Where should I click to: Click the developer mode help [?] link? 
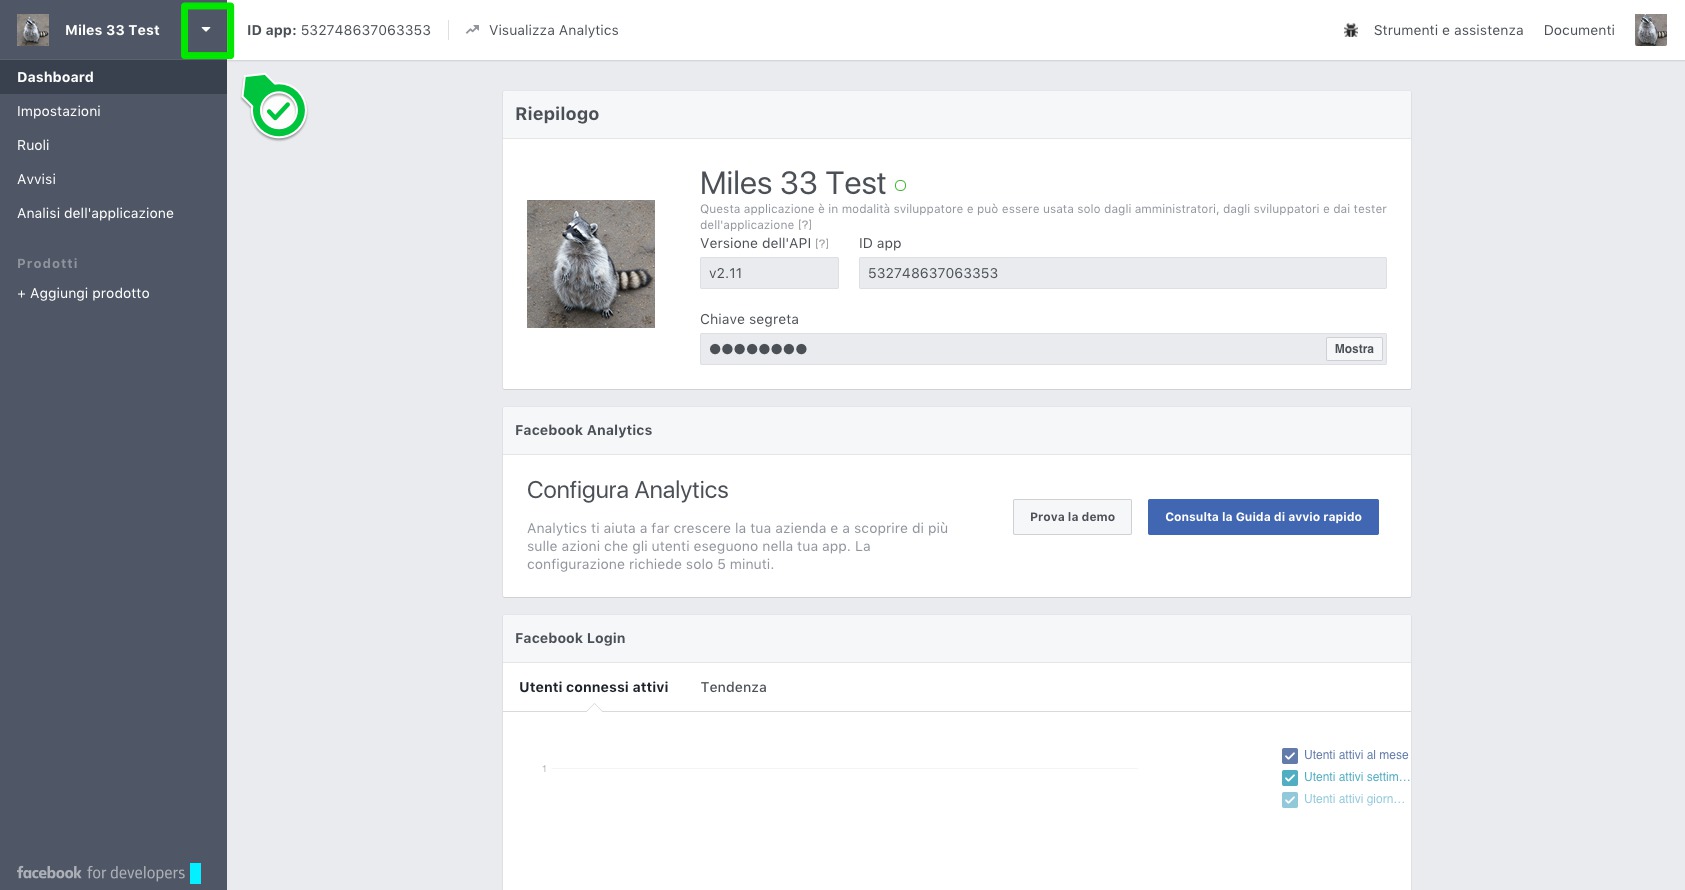coord(805,225)
